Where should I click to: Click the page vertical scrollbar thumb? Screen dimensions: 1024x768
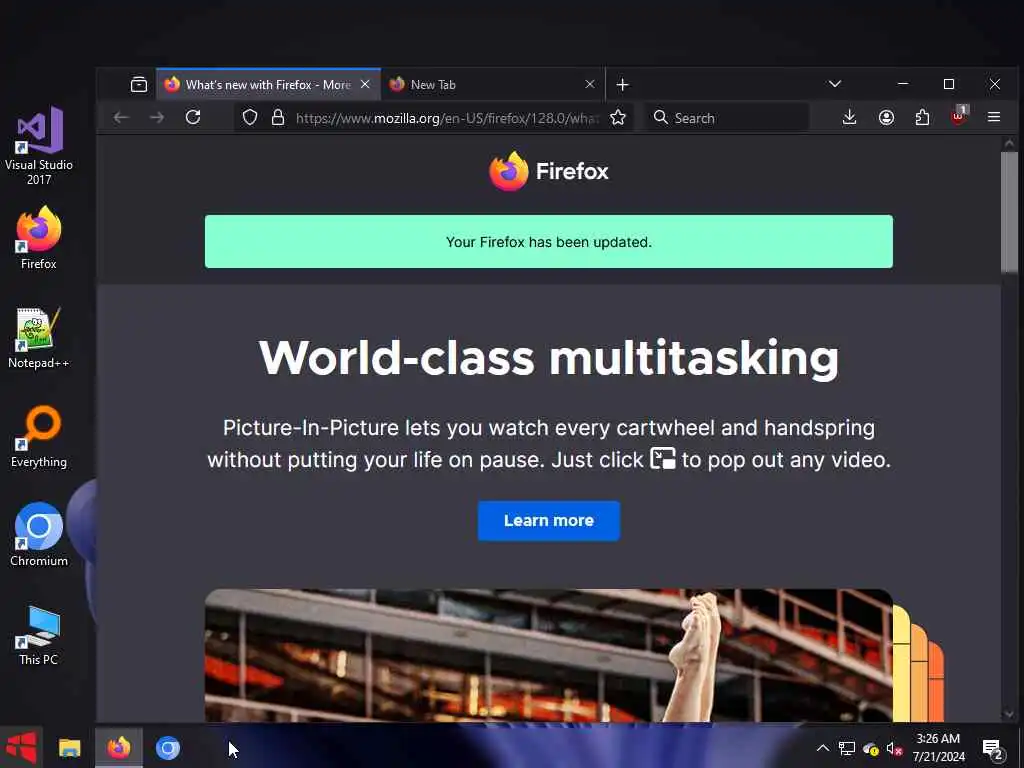click(1009, 212)
